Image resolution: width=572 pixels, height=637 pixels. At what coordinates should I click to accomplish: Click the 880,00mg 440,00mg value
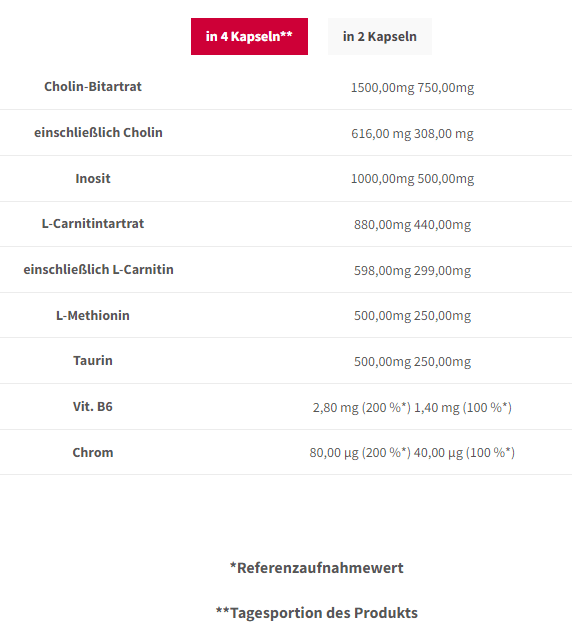(412, 224)
